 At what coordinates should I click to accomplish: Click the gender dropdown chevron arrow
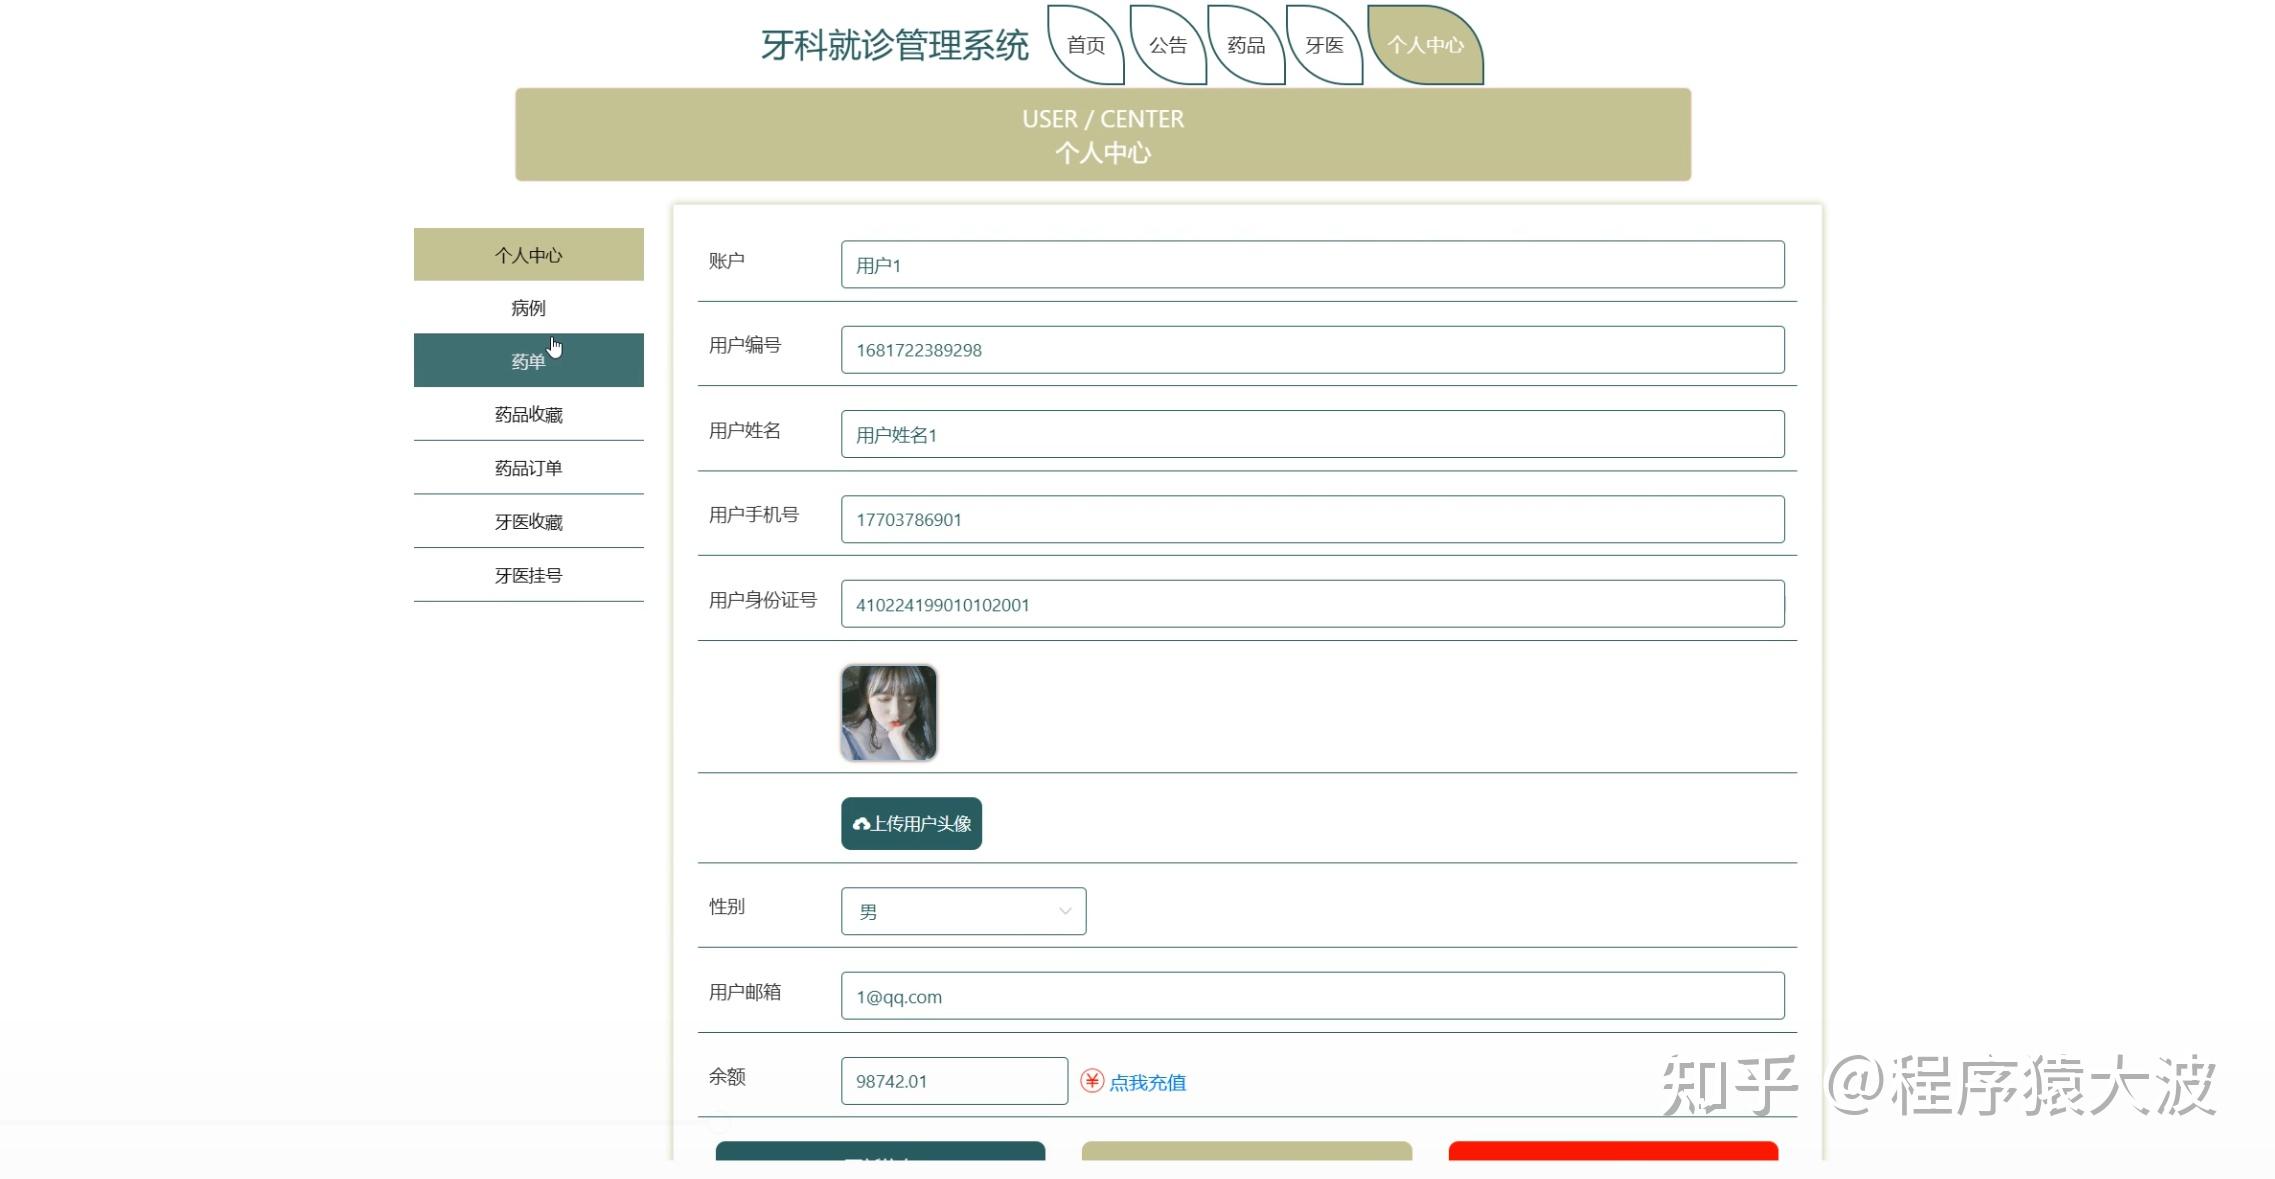pos(1065,911)
